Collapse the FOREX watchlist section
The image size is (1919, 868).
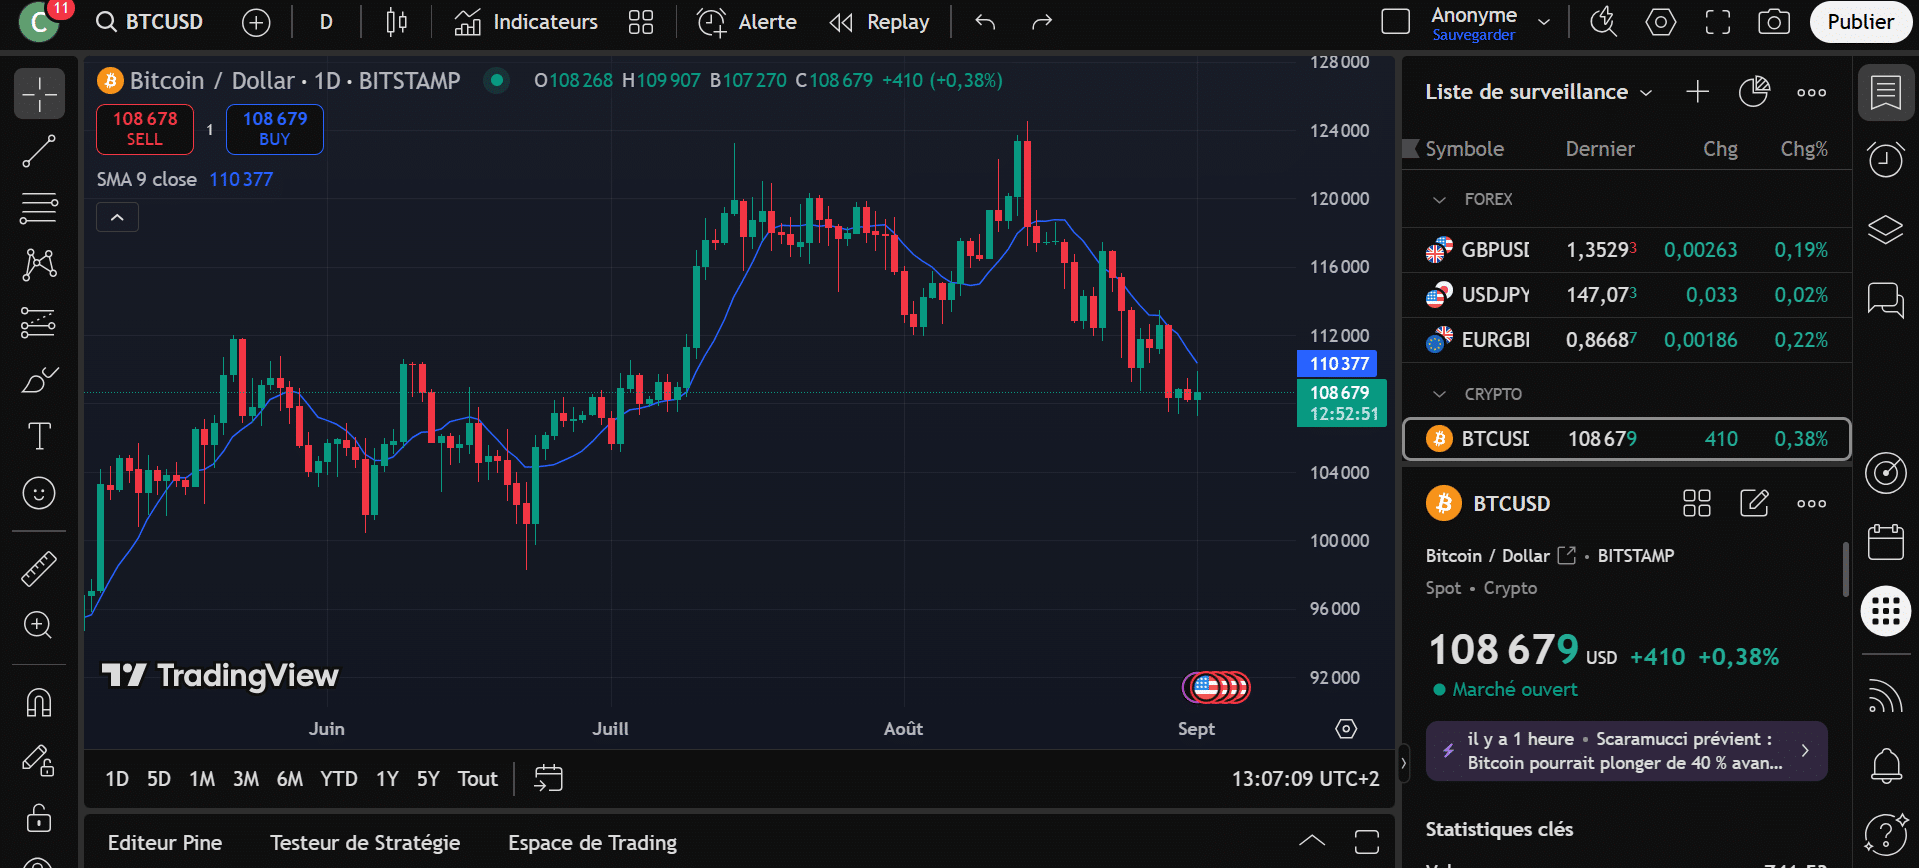(1439, 200)
